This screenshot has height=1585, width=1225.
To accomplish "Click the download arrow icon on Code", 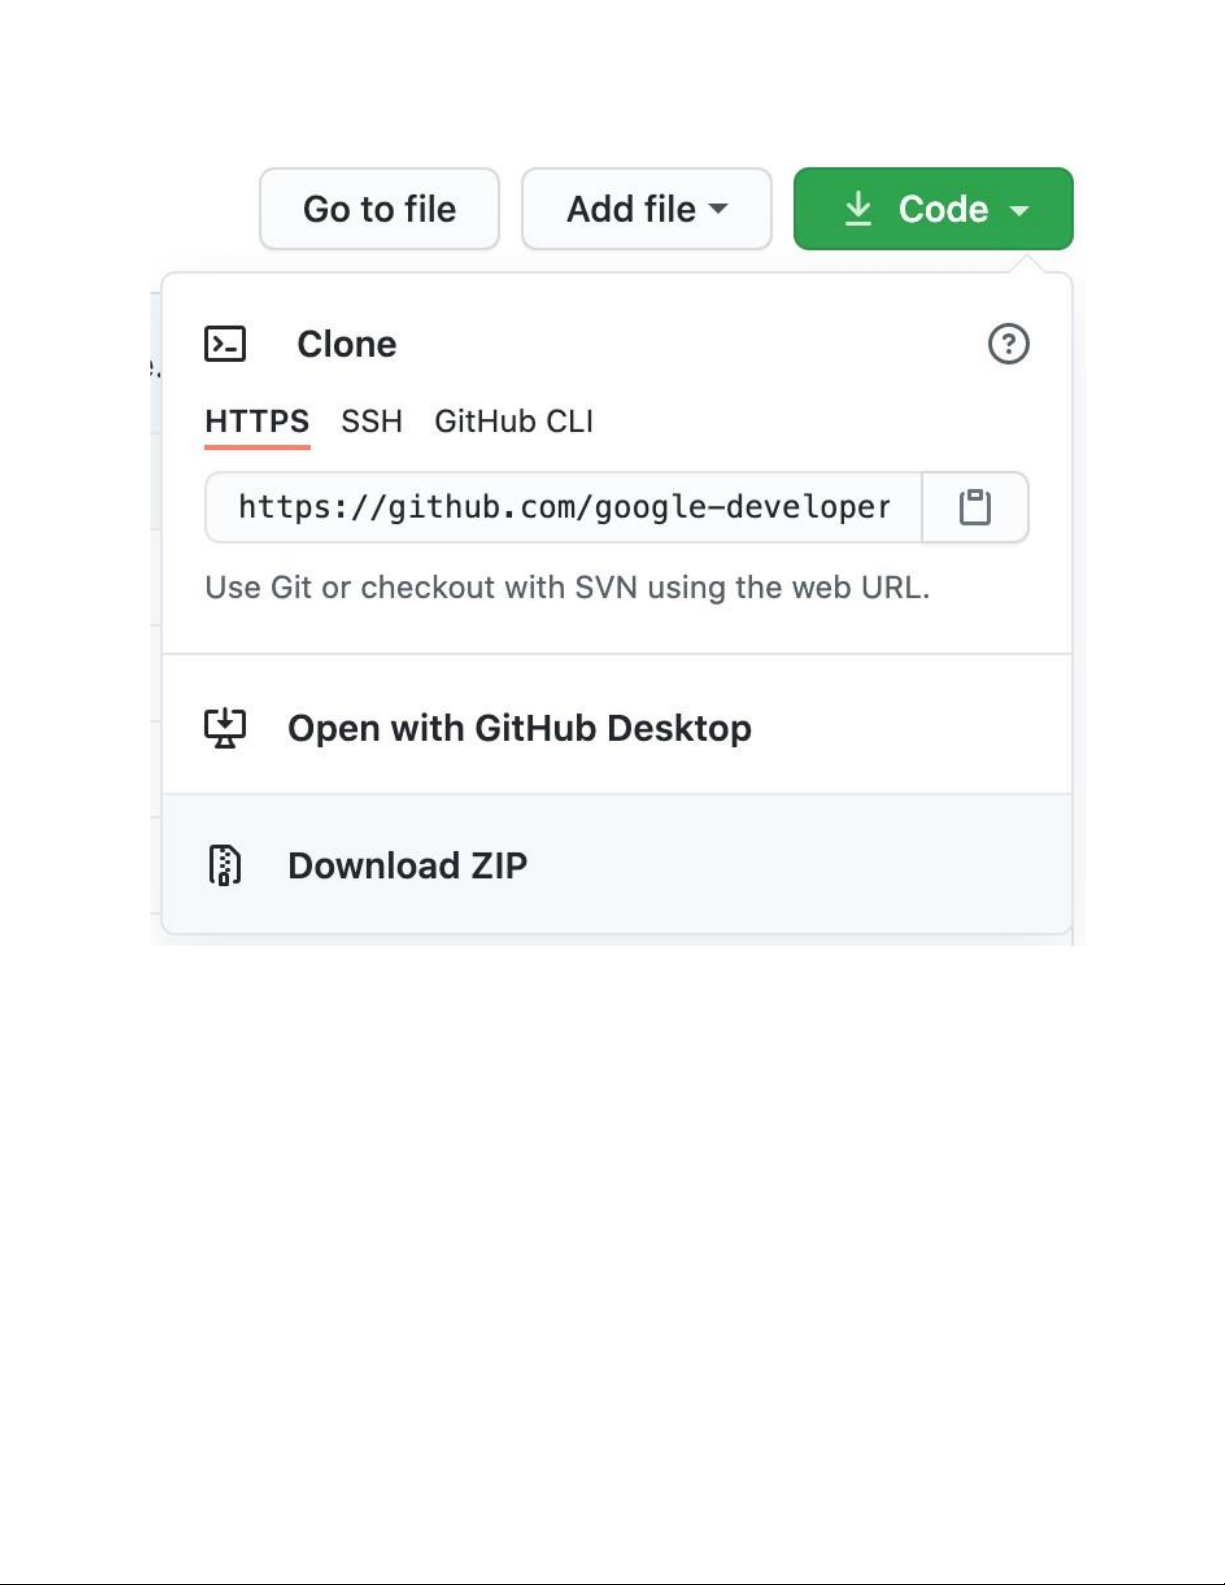I will coord(858,209).
